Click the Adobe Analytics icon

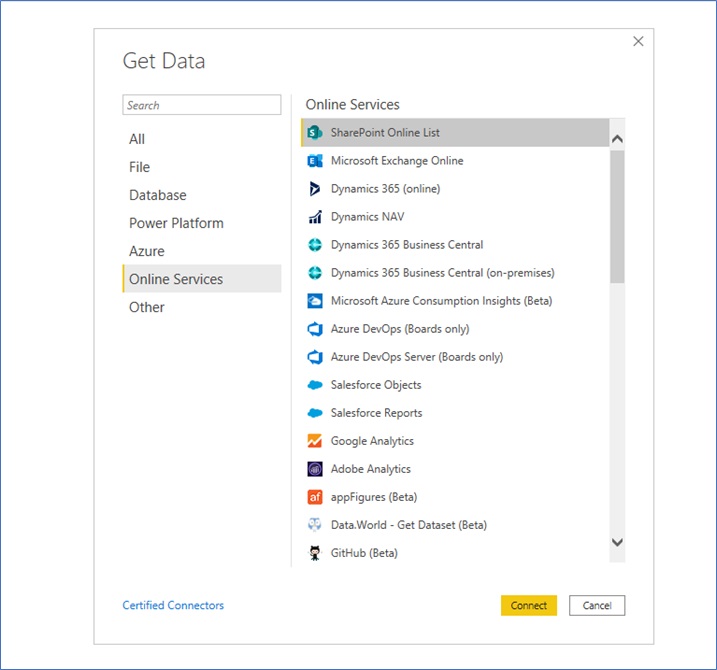tap(315, 469)
